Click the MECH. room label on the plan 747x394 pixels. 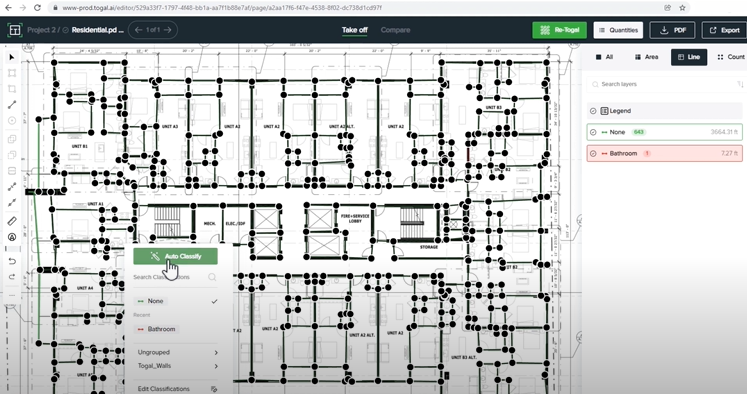click(210, 223)
